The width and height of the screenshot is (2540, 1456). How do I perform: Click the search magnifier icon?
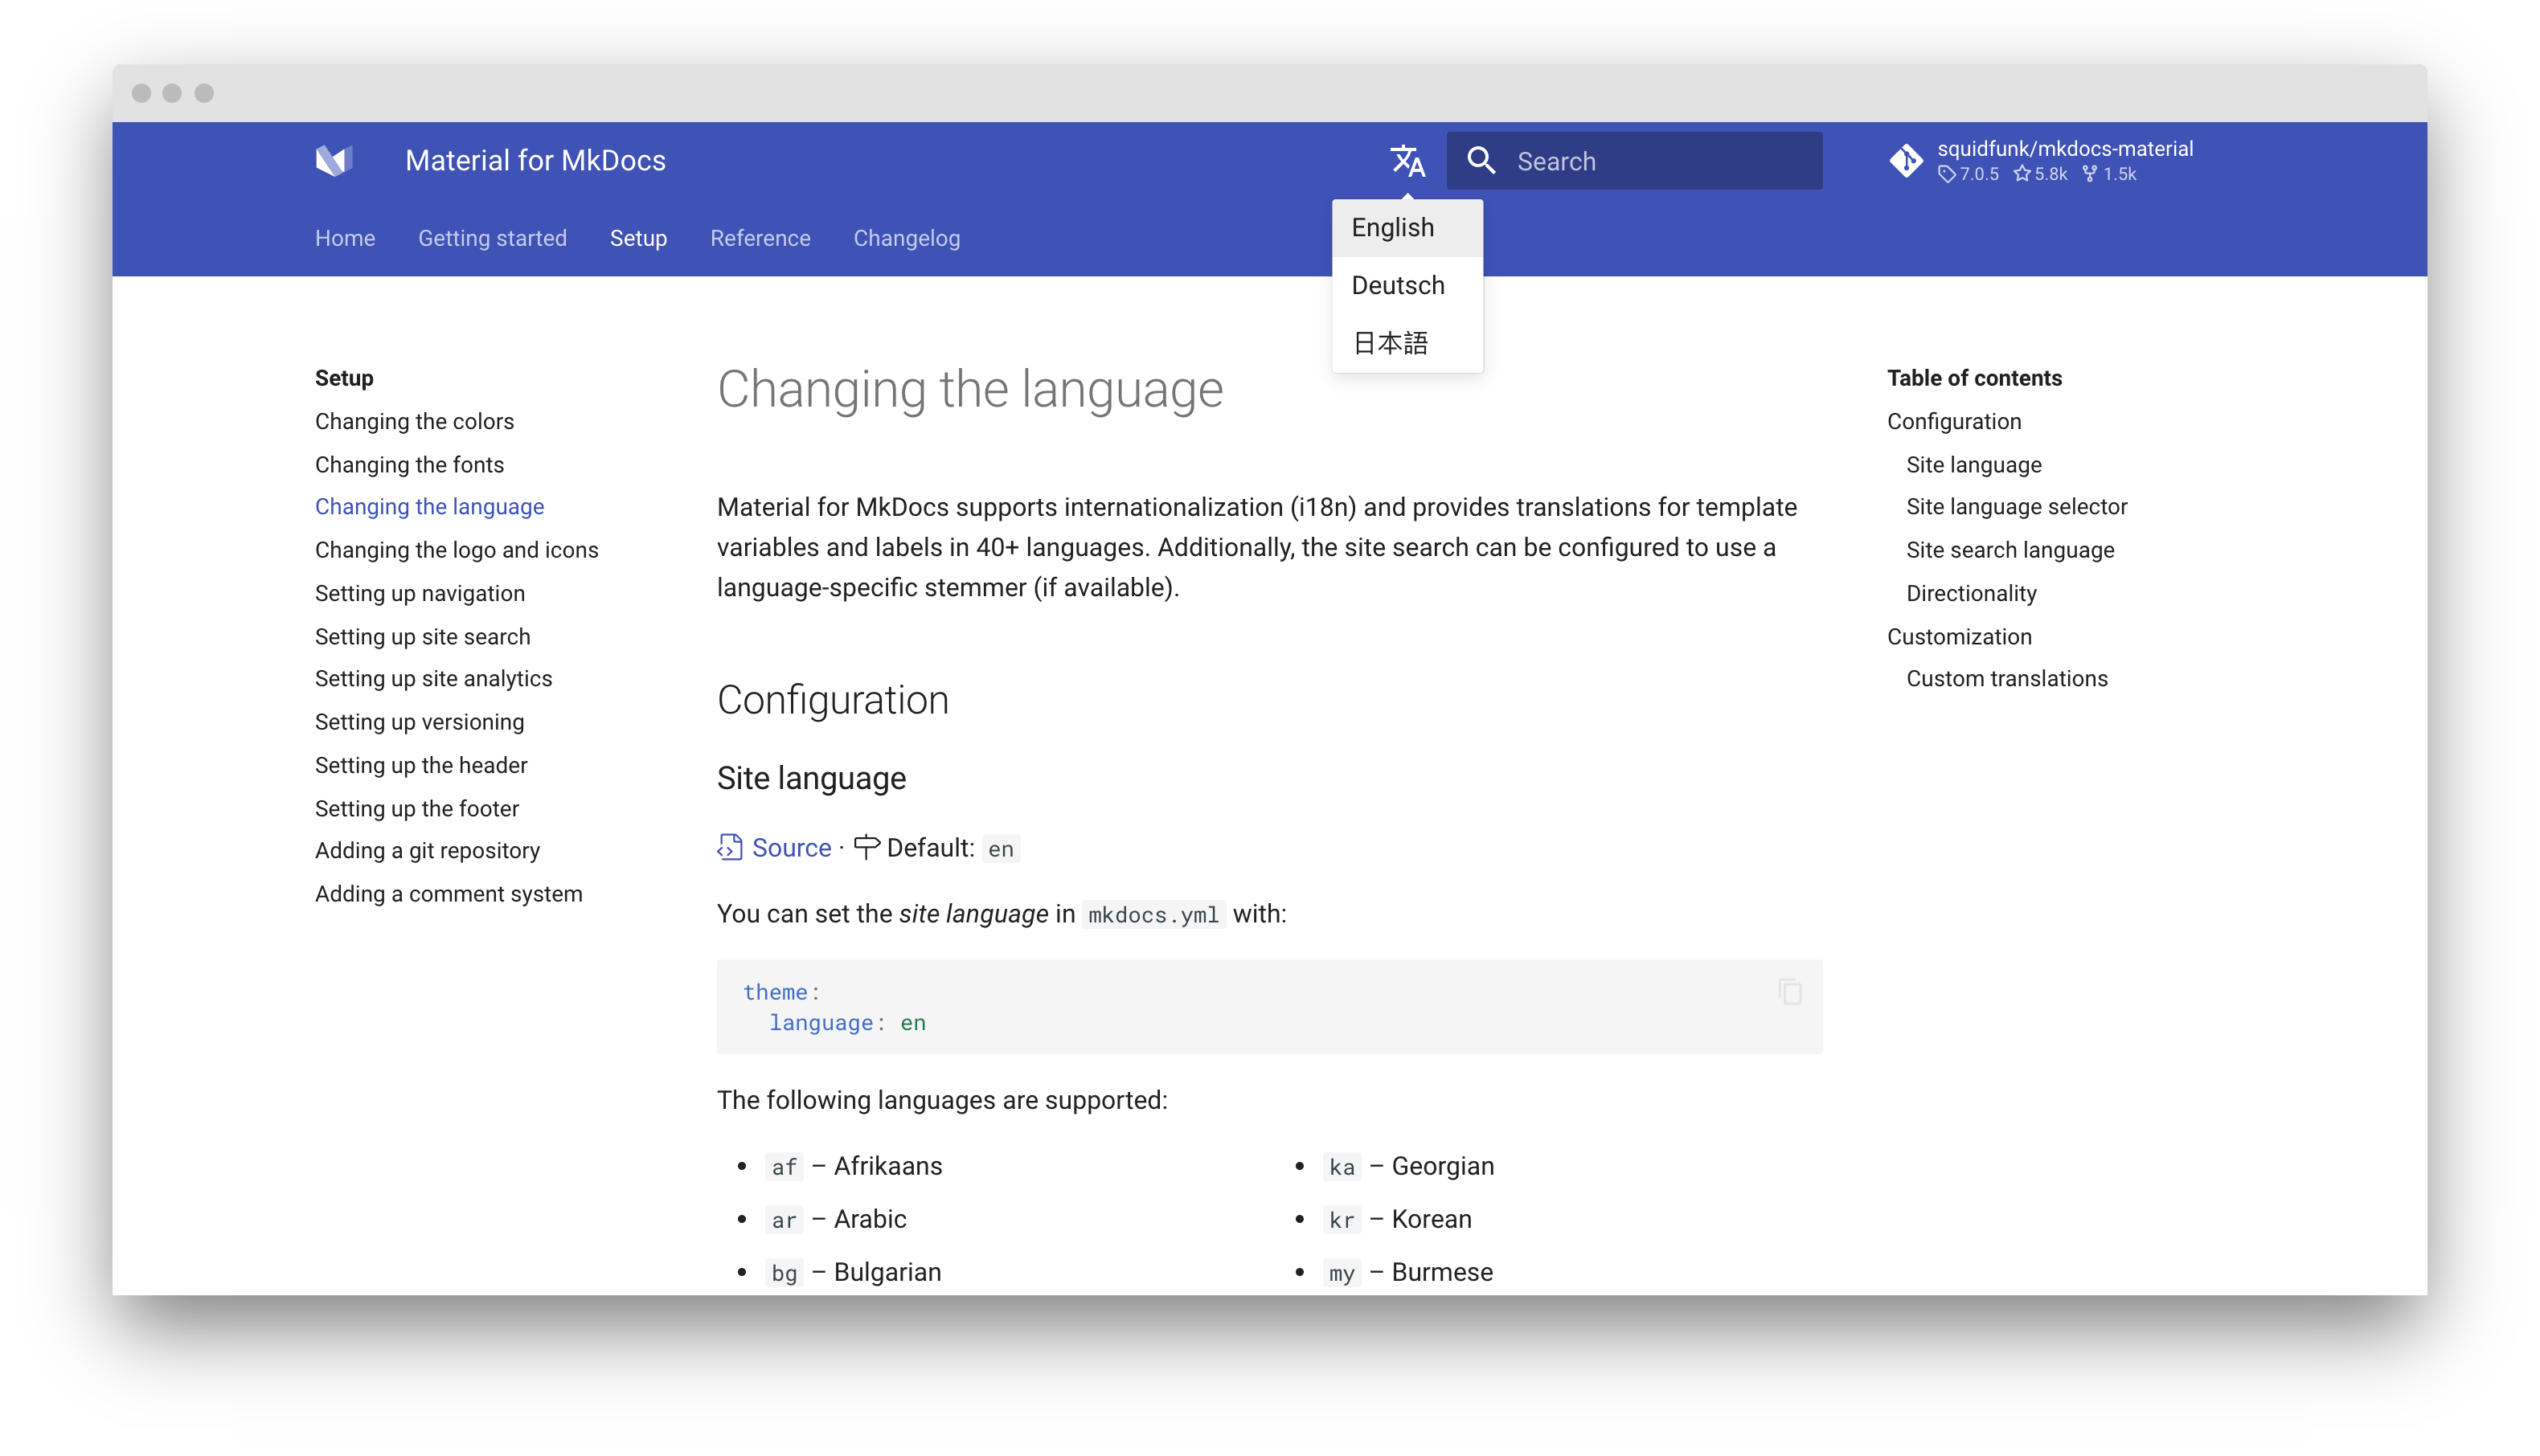coord(1481,160)
